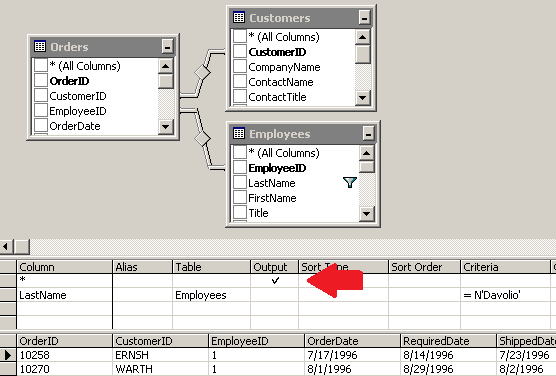The width and height of the screenshot is (556, 376).
Task: Click the OrderID results column header
Action: pos(65,341)
